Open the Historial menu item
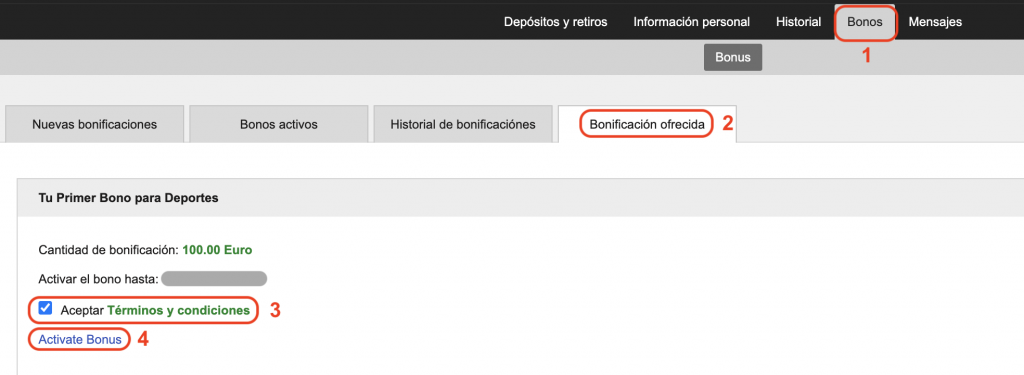Screen dimensions: 1024x375 pyautogui.click(x=798, y=22)
